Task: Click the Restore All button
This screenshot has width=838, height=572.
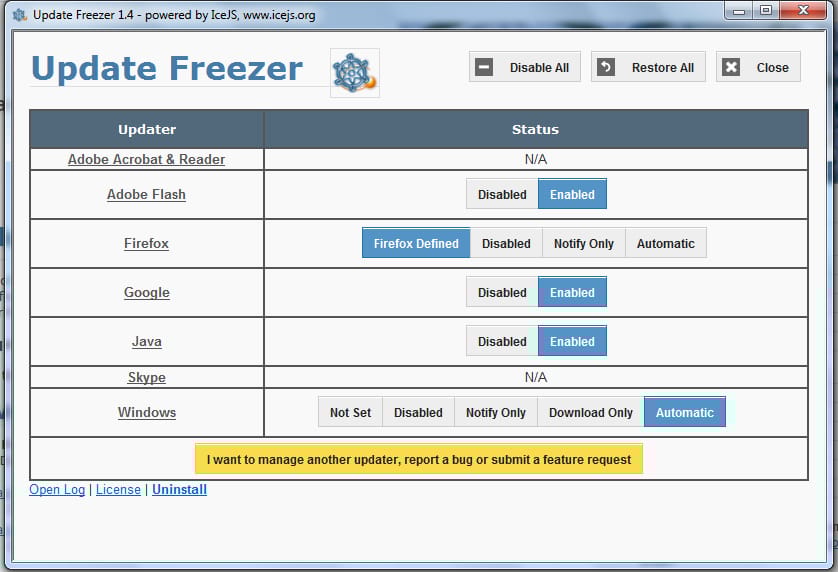Action: pos(648,67)
